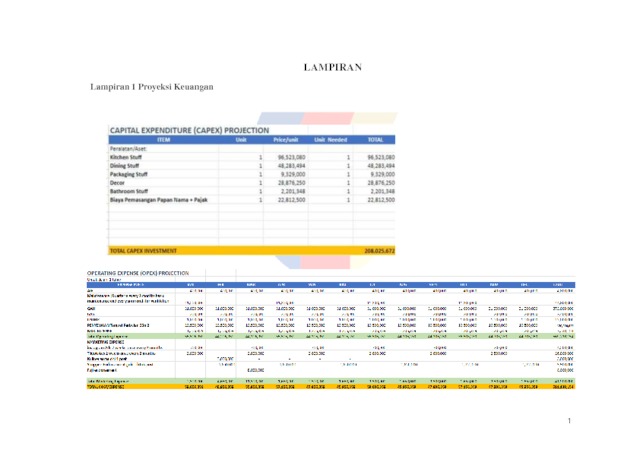Click the CAPITAL EXPENDITURE (CAPEX) PROJECTION title

pos(189,130)
